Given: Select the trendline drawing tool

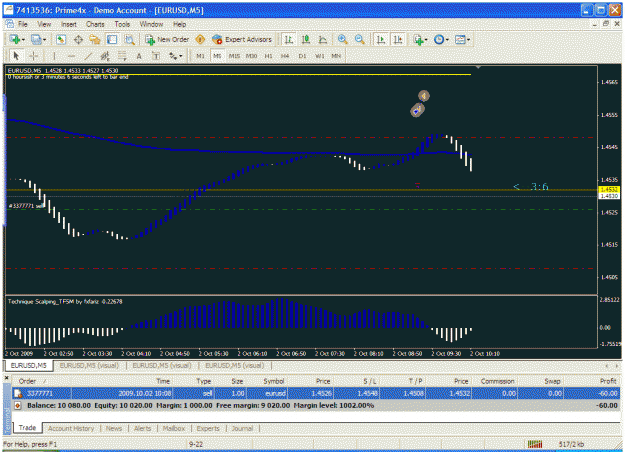Looking at the screenshot, I should pos(88,56).
